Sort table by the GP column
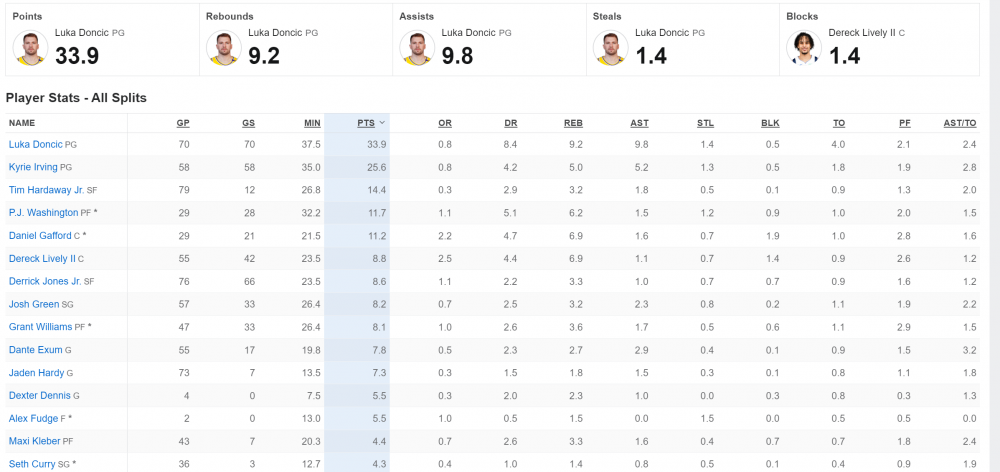 pos(183,122)
